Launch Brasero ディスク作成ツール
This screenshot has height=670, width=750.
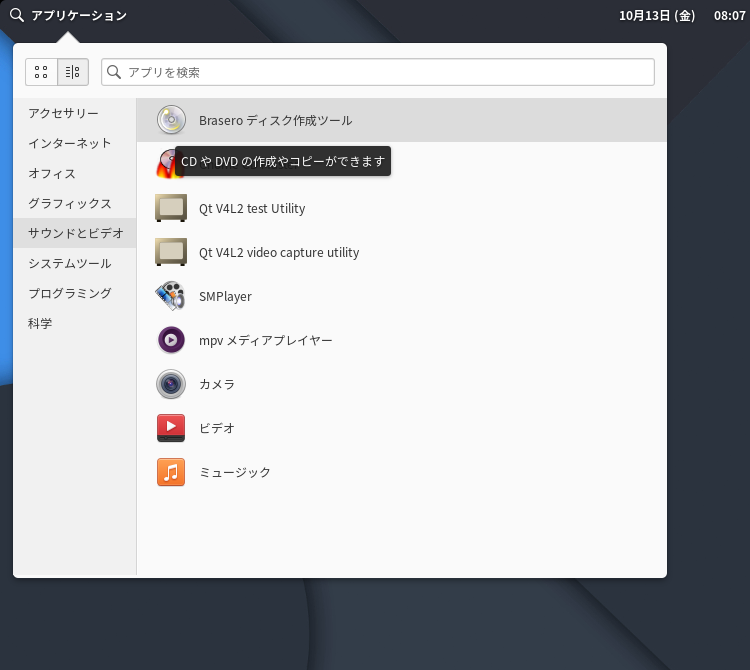pos(401,120)
